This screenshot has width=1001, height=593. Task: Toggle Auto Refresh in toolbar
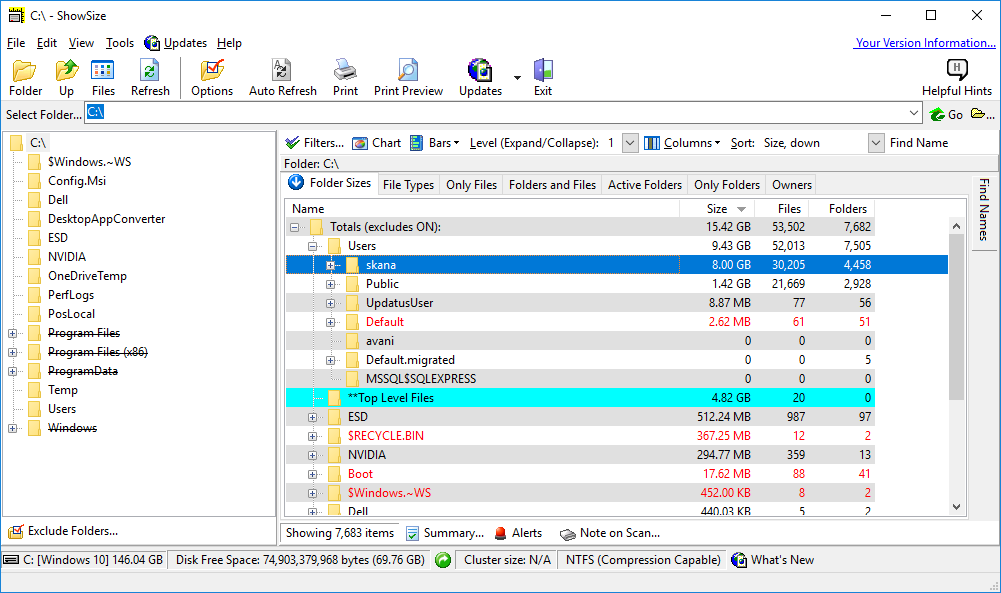(x=282, y=78)
